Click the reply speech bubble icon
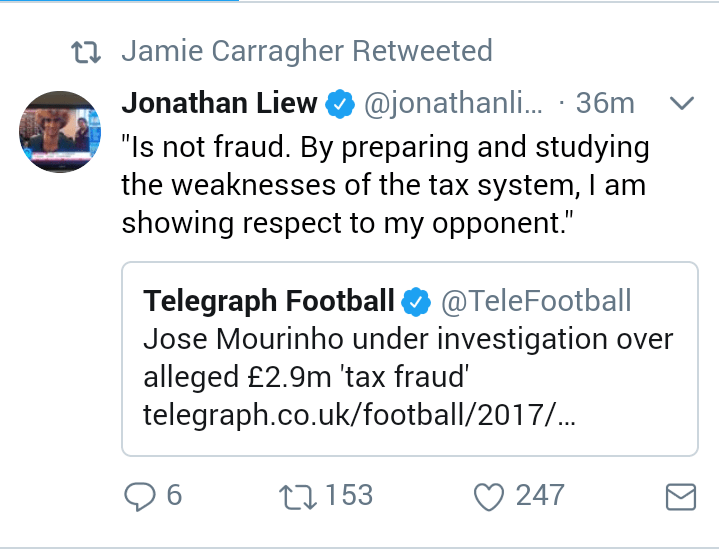This screenshot has height=551, width=719. [138, 495]
